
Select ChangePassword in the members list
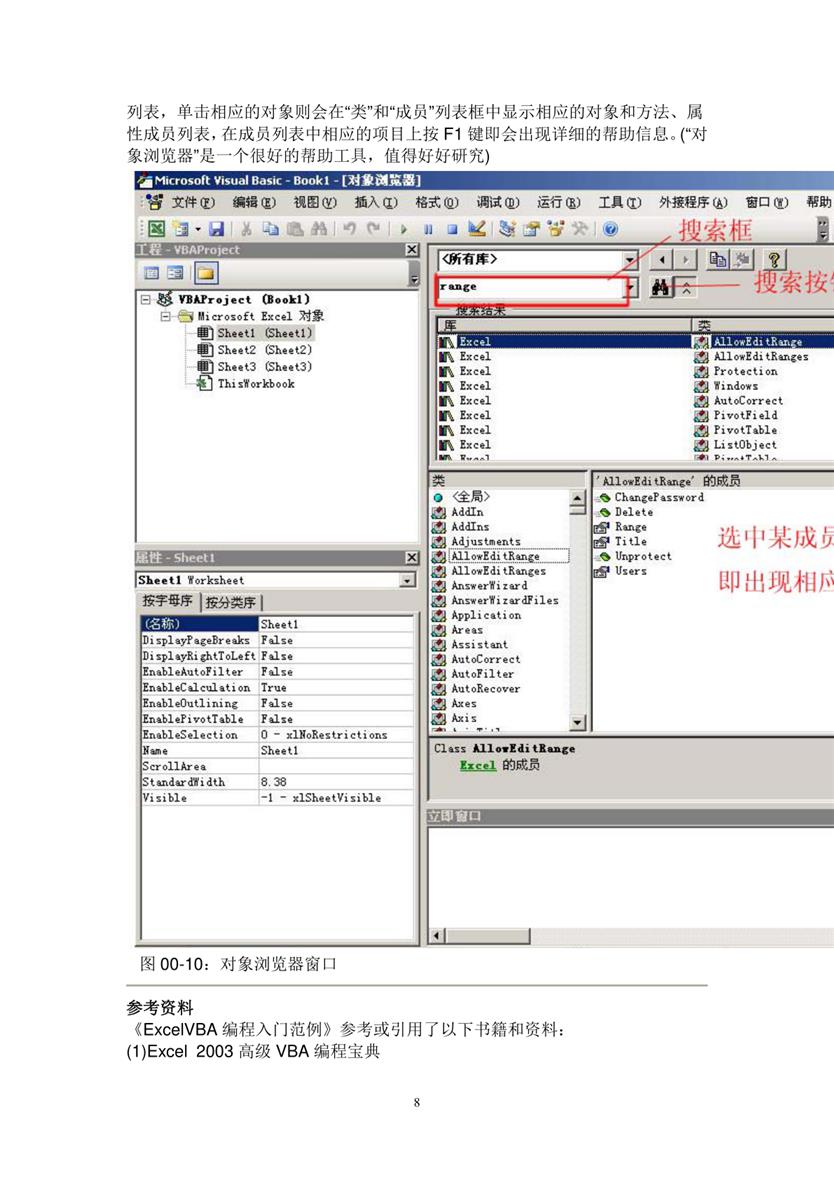[658, 497]
